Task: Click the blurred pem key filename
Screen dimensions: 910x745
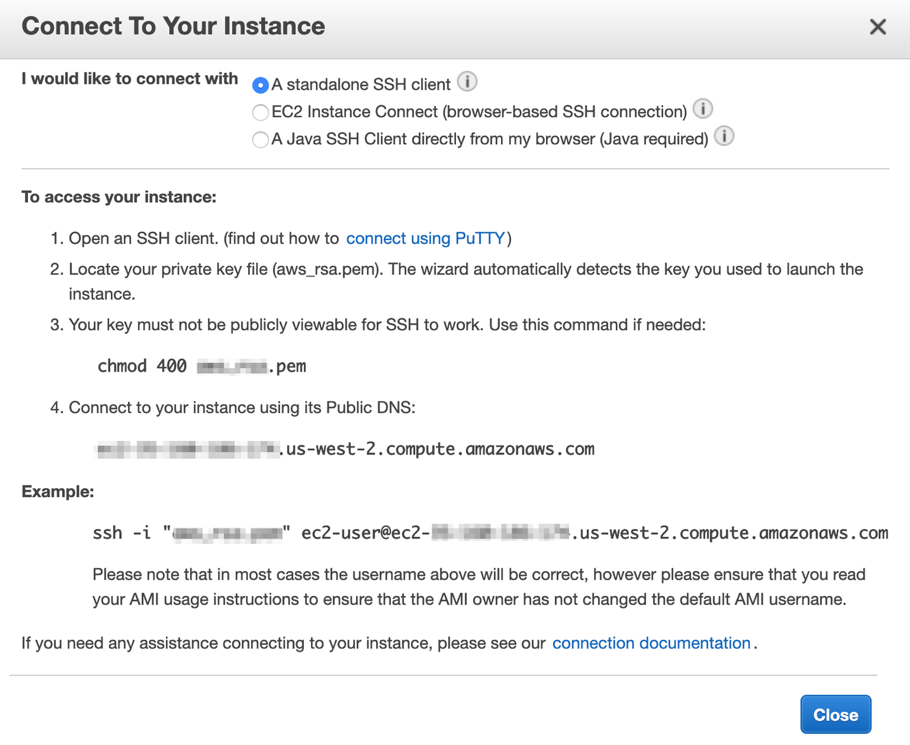Action: 252,366
